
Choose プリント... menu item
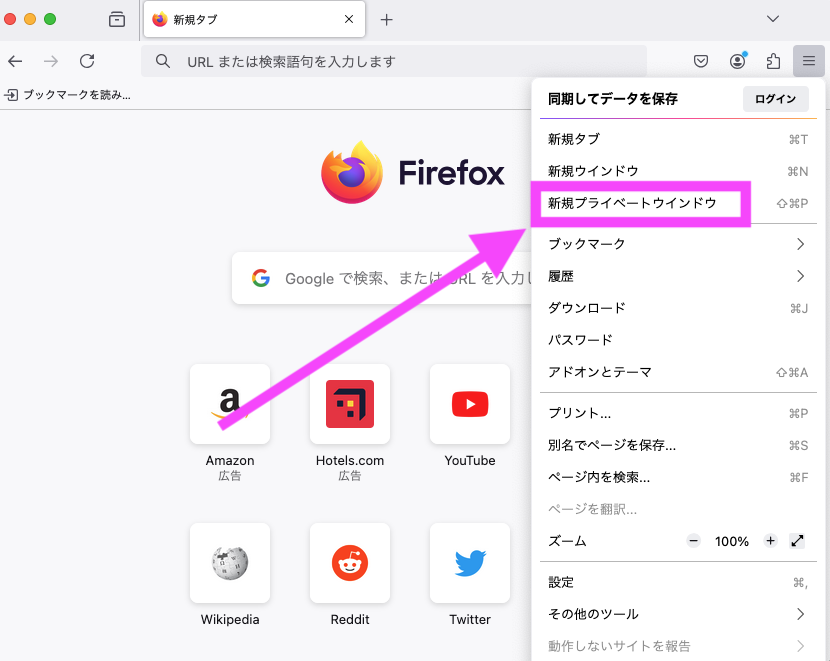pyautogui.click(x=678, y=413)
